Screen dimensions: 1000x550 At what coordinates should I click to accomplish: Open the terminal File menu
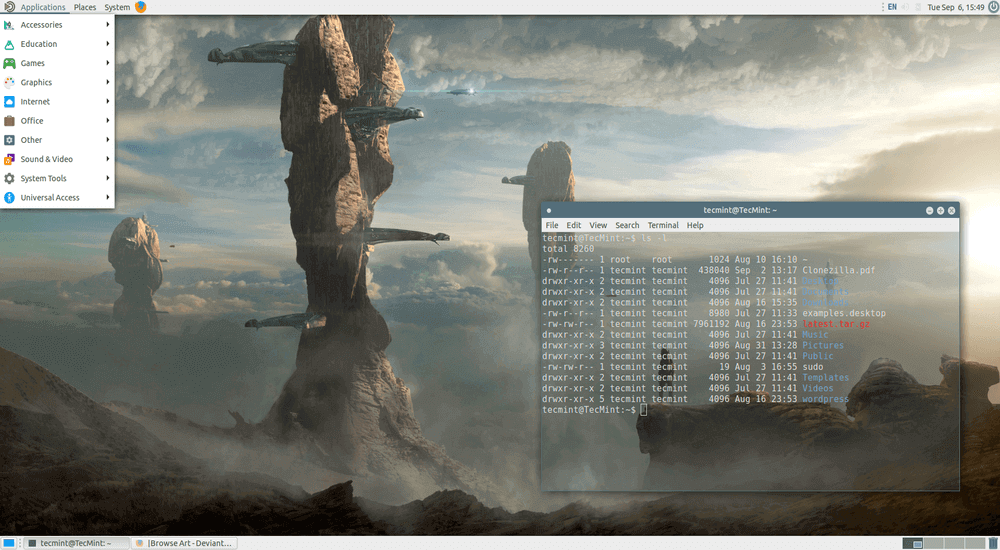[552, 225]
